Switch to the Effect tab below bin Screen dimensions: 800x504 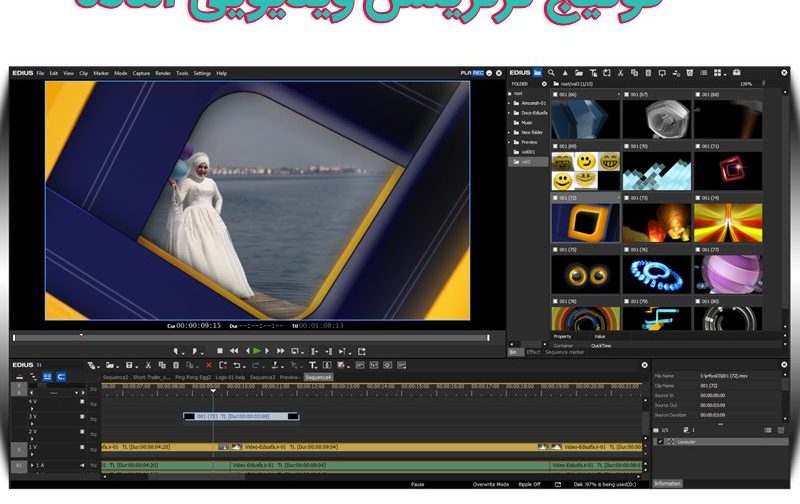(533, 352)
